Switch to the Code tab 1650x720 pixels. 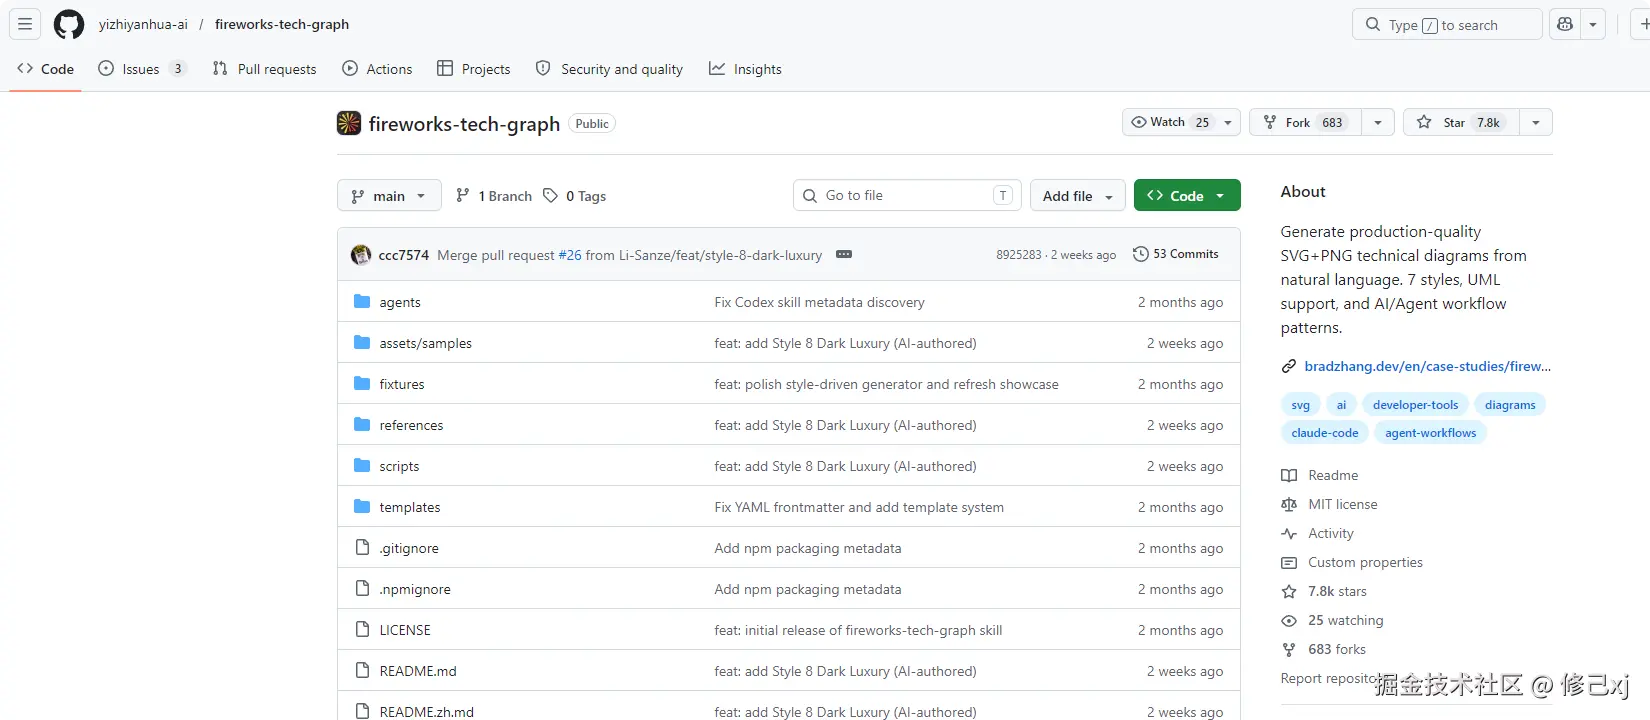[45, 69]
